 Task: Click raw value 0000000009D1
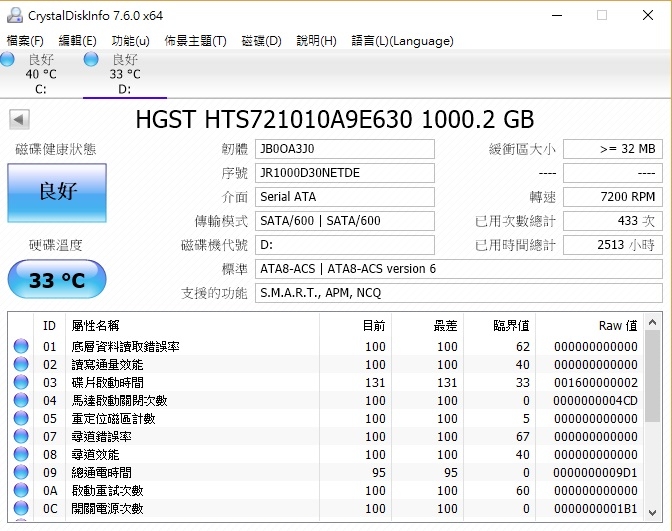(x=596, y=472)
